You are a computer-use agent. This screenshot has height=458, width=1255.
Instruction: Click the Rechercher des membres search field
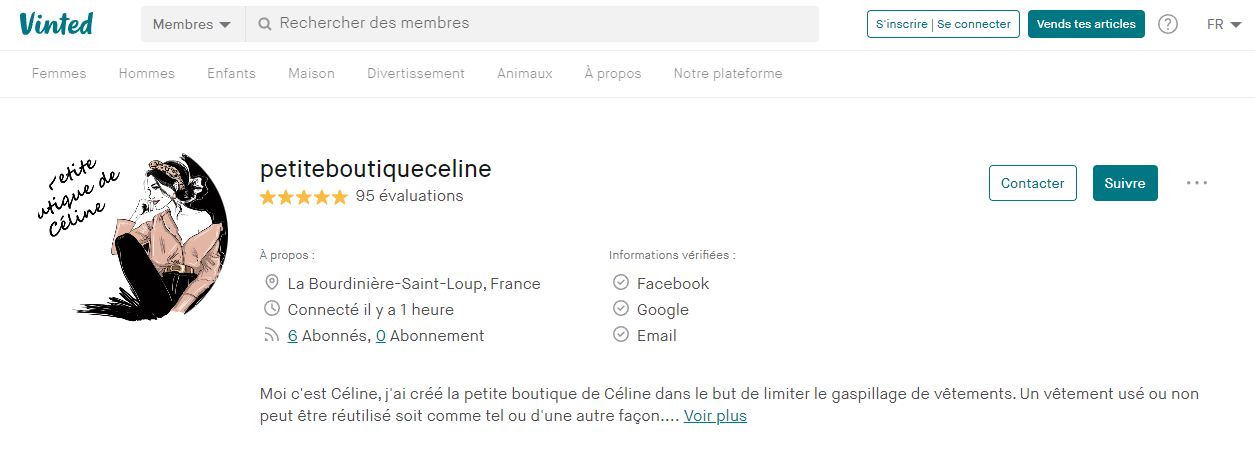pyautogui.click(x=540, y=23)
